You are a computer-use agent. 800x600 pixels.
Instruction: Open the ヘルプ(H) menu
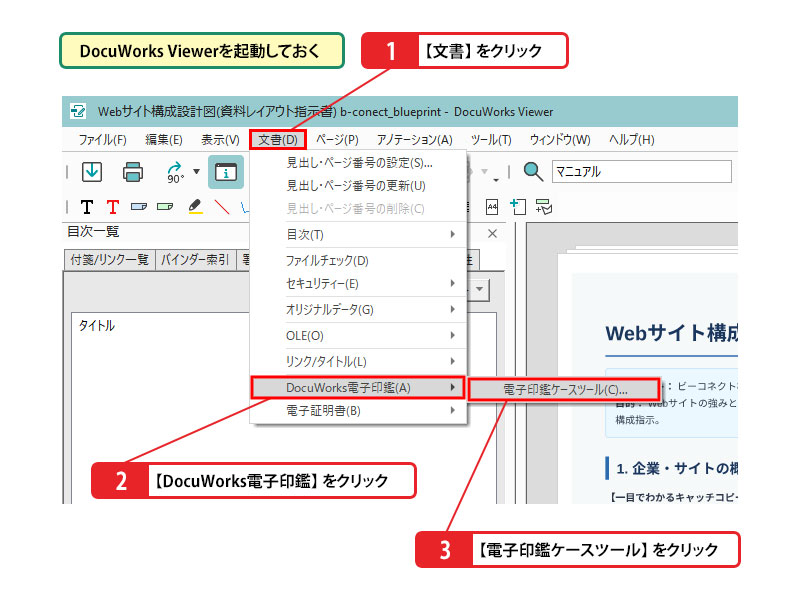(631, 139)
